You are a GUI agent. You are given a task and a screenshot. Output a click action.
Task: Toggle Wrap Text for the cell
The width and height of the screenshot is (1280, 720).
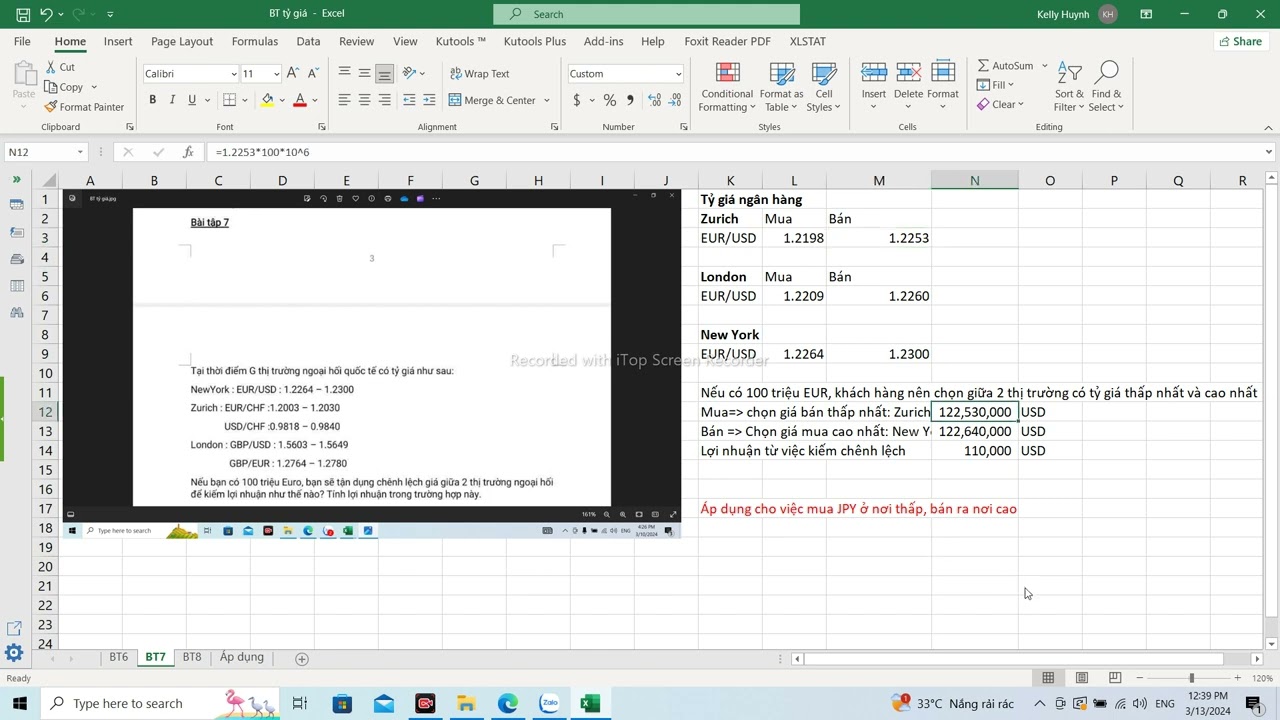click(480, 74)
